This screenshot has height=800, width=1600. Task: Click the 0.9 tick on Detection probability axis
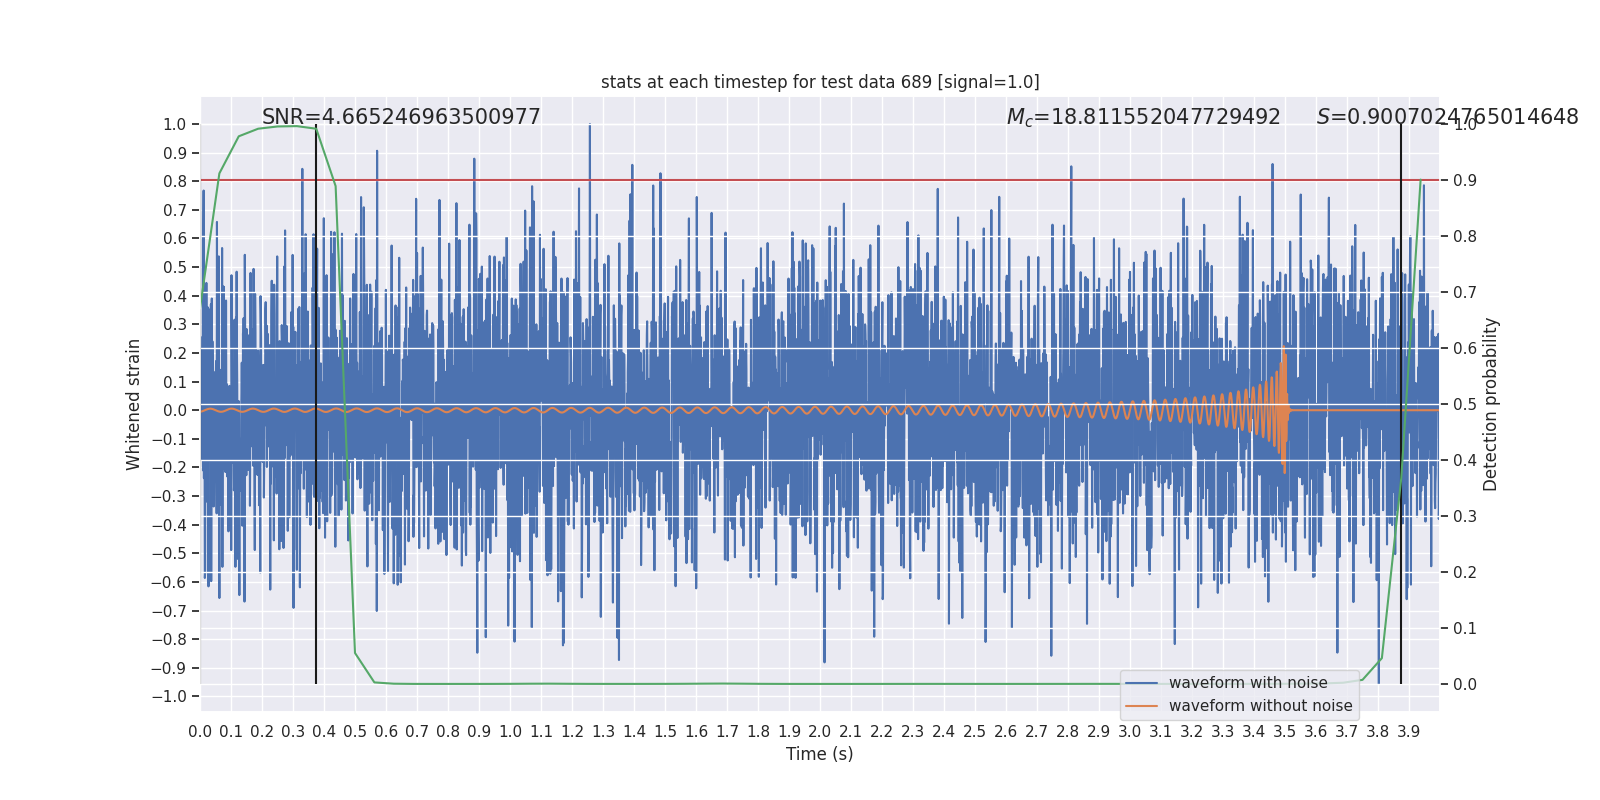click(1465, 180)
